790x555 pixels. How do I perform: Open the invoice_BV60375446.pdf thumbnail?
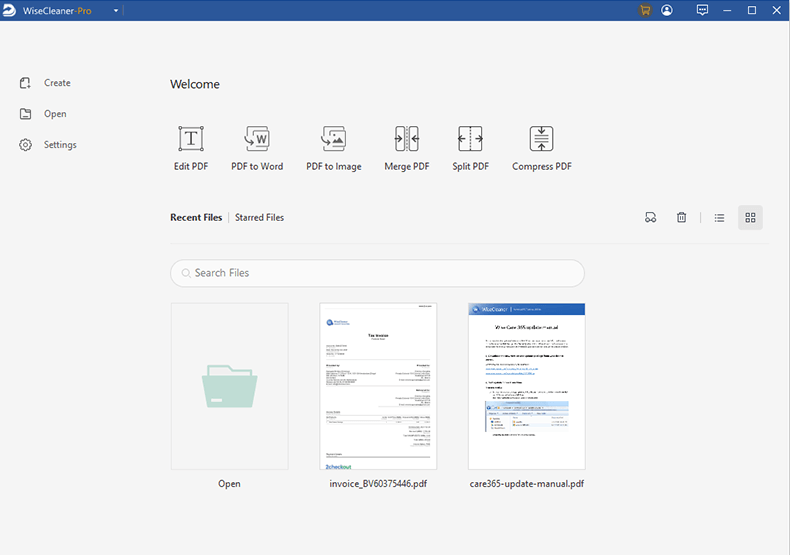click(378, 386)
